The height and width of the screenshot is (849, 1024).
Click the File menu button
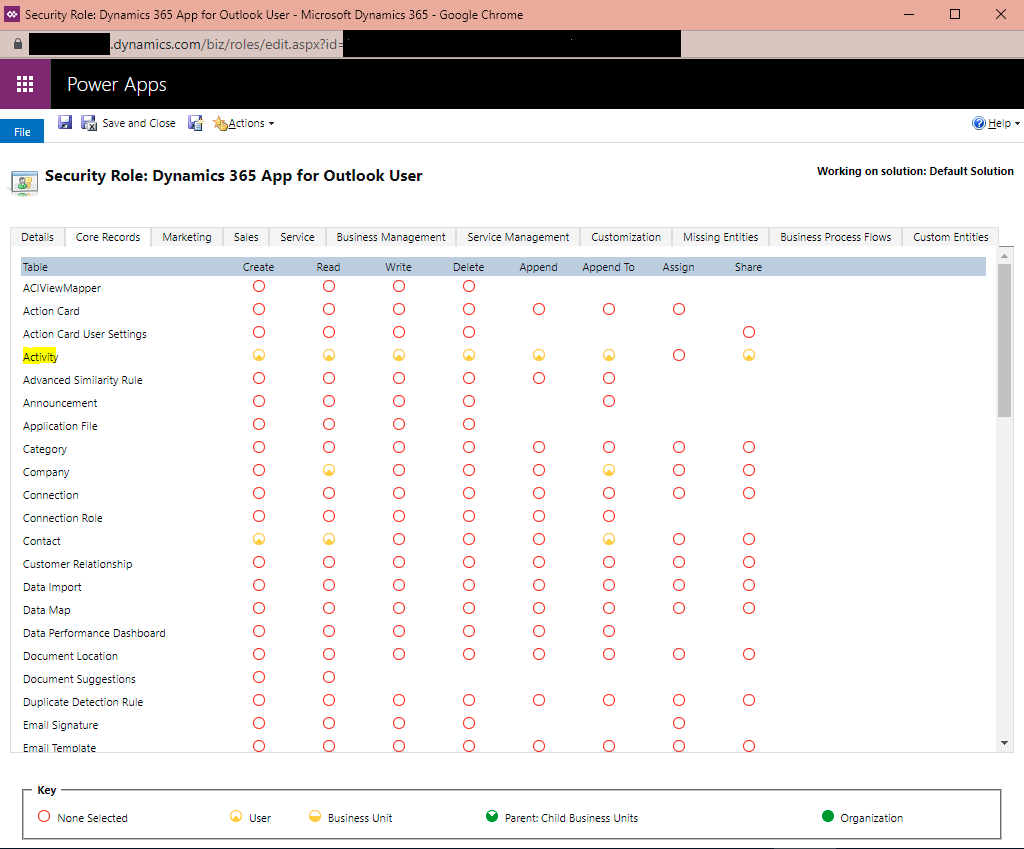pos(21,130)
